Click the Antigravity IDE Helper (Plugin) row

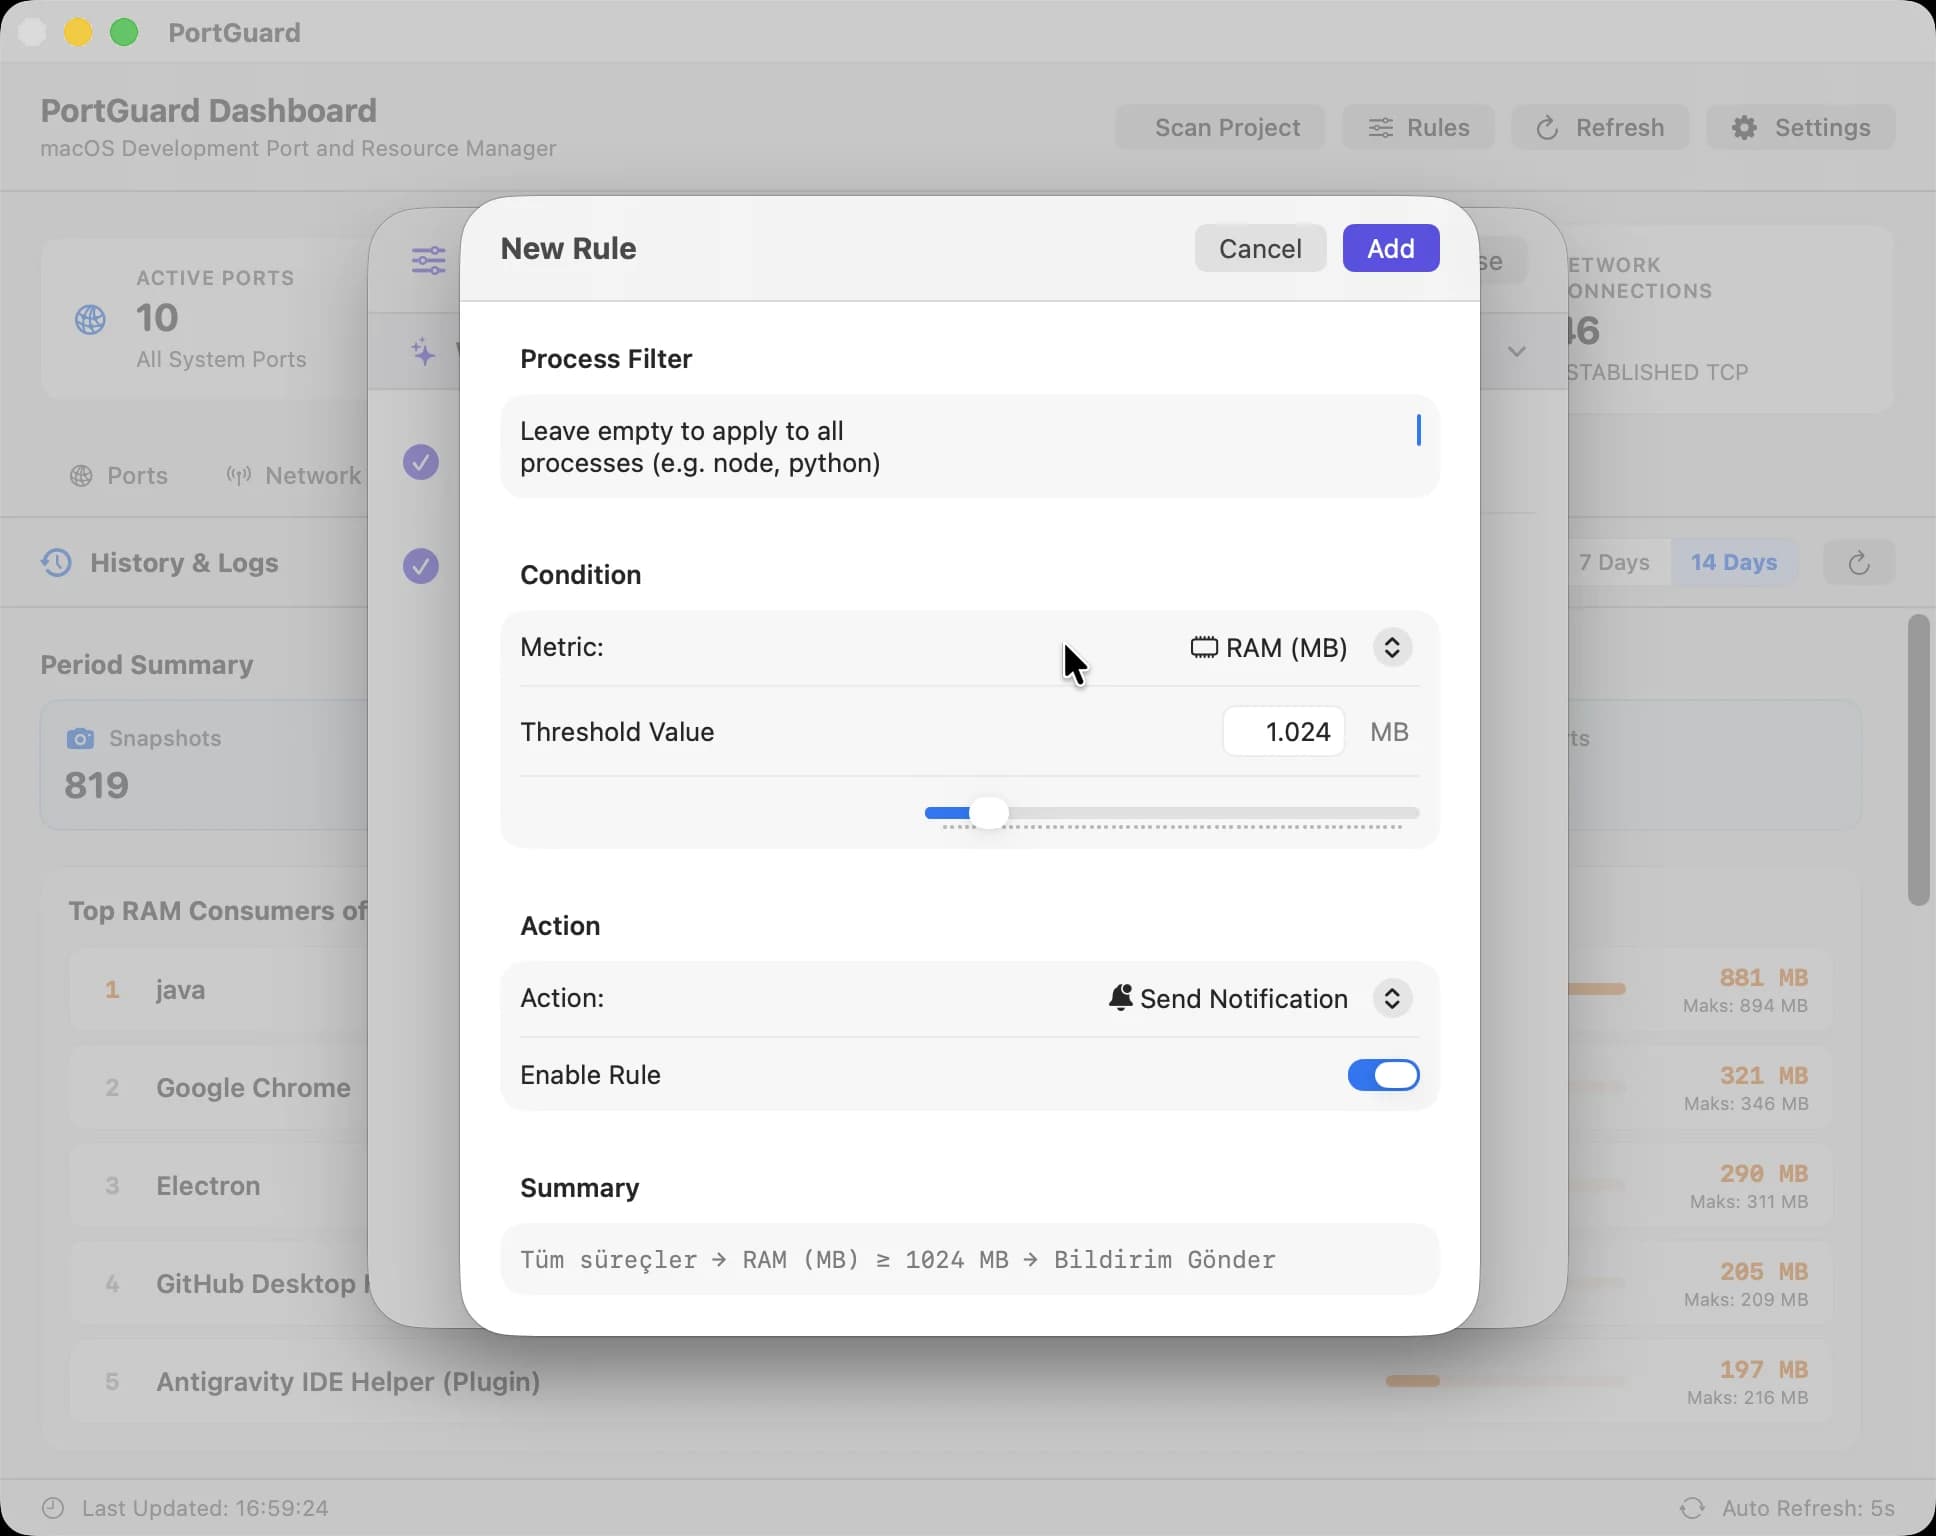(x=950, y=1382)
